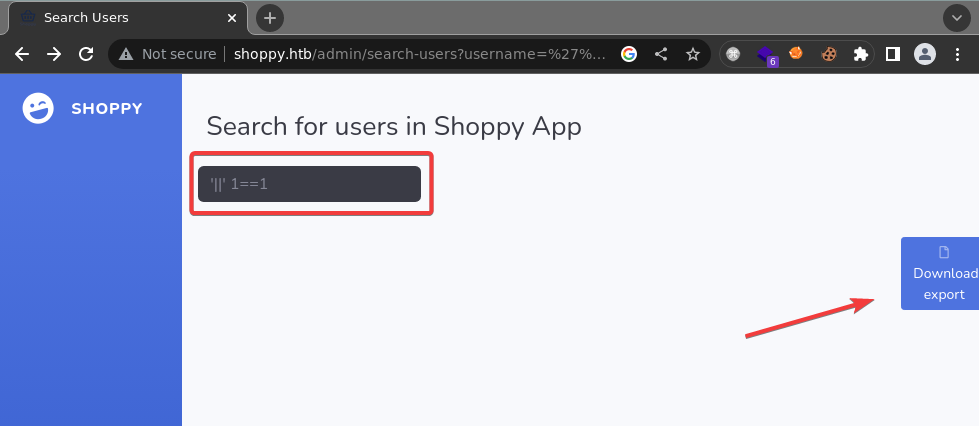This screenshot has width=979, height=426.
Task: Open the orange fox extension
Action: 797,54
